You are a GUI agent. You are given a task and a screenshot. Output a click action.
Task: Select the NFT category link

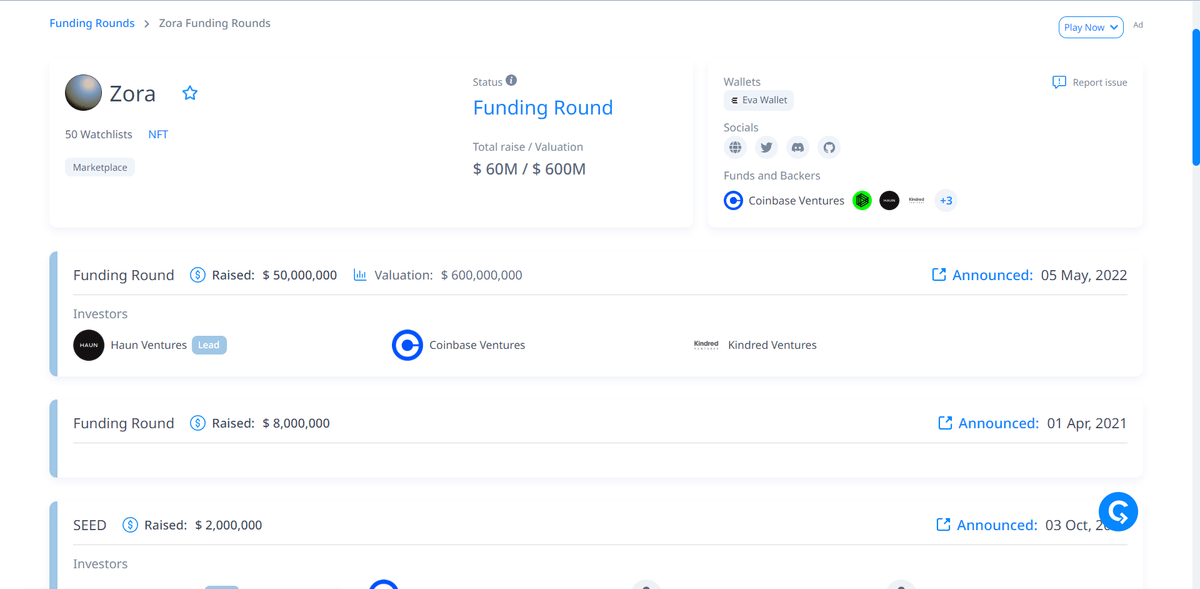coord(158,134)
